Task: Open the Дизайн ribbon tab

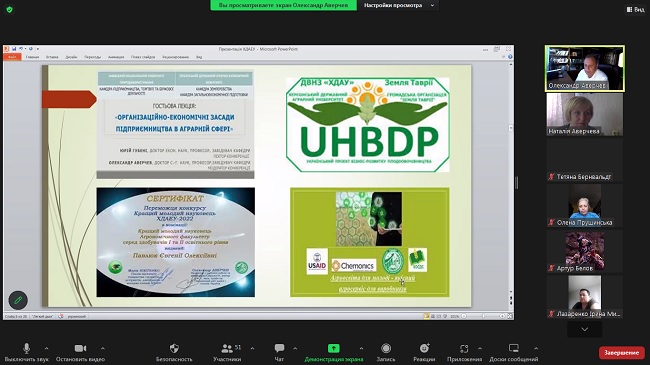Action: 71,57
